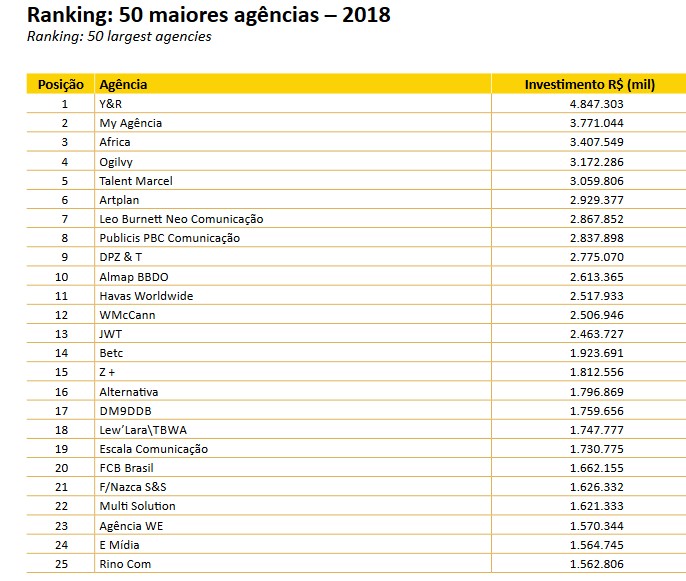Select the Havas Worldwide row name
The height and width of the screenshot is (581, 686).
click(x=146, y=296)
